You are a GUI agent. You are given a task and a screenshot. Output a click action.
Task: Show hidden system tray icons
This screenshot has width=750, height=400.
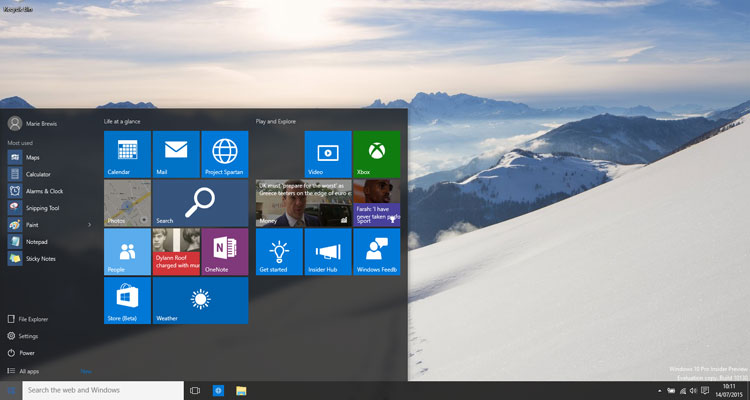coord(660,391)
